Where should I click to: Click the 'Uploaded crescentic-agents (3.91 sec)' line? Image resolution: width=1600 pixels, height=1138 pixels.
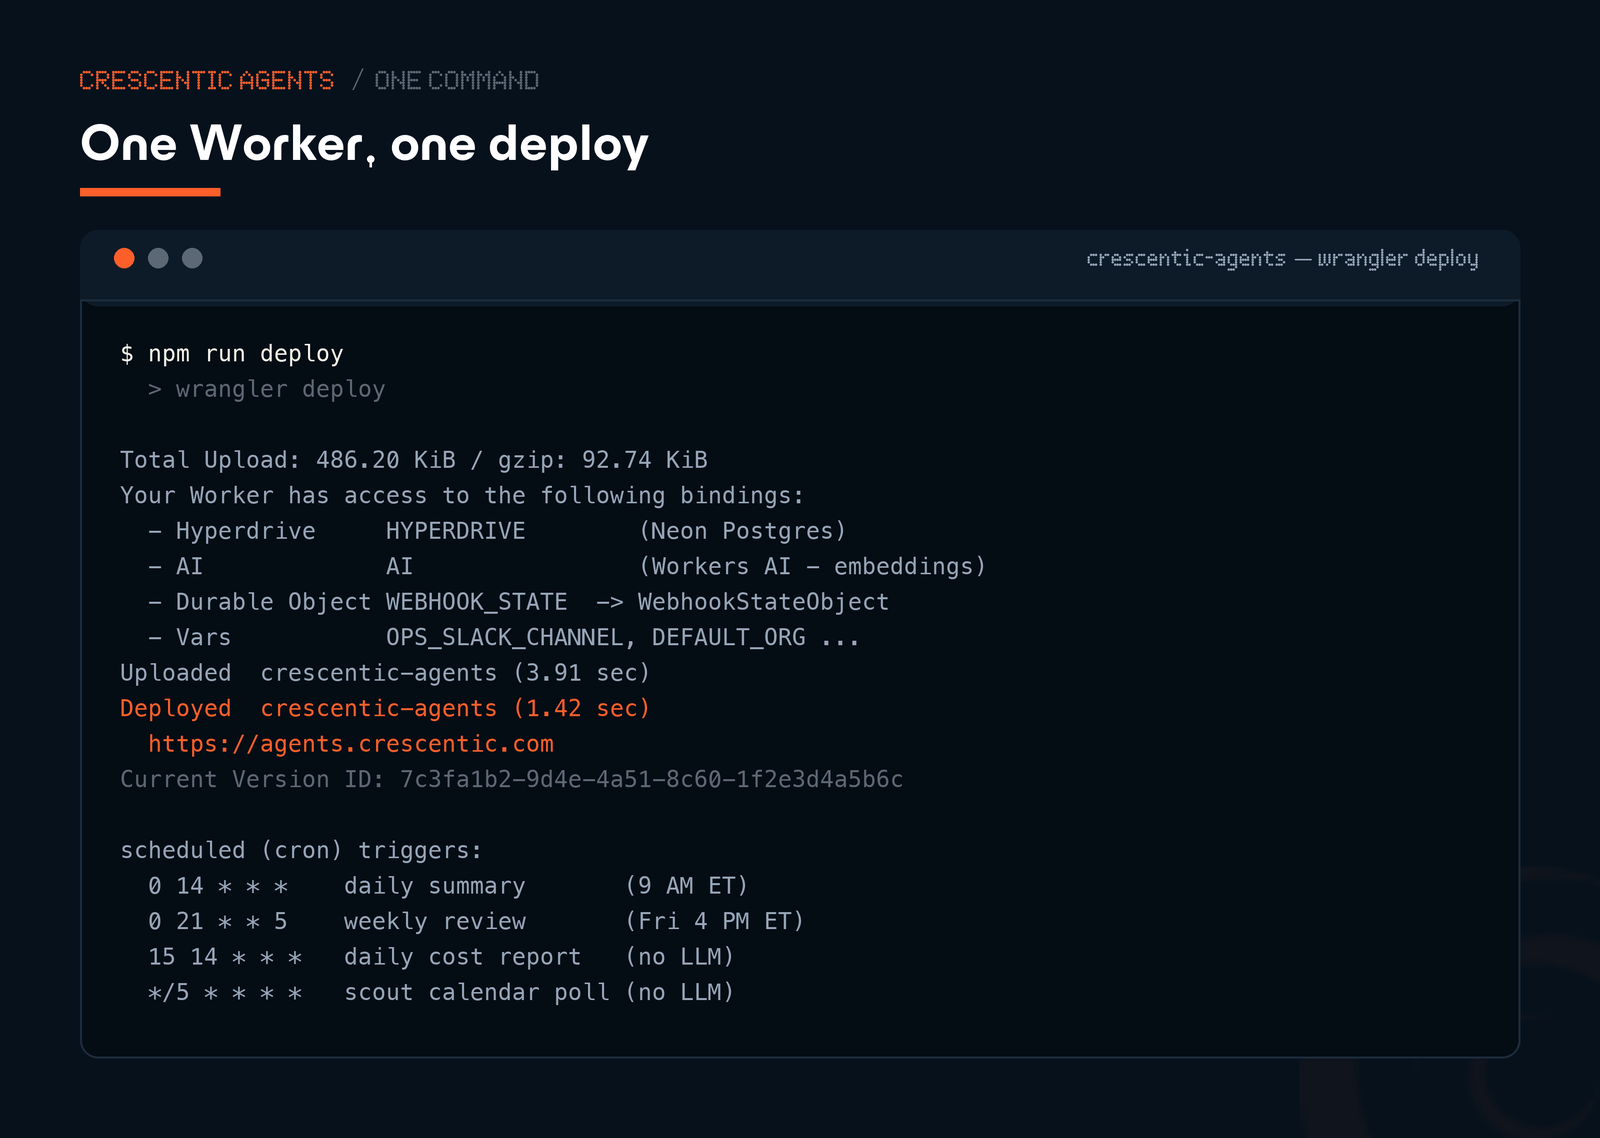click(385, 673)
